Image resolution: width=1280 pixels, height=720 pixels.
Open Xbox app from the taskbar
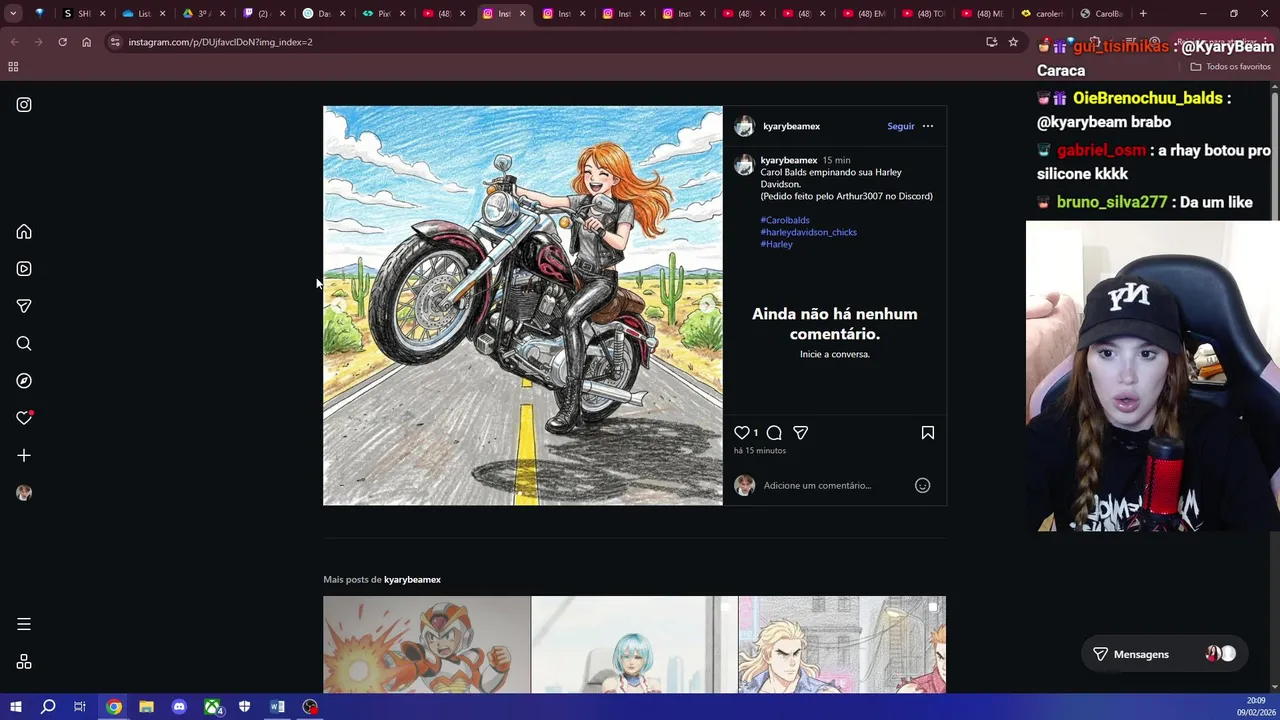[x=212, y=707]
